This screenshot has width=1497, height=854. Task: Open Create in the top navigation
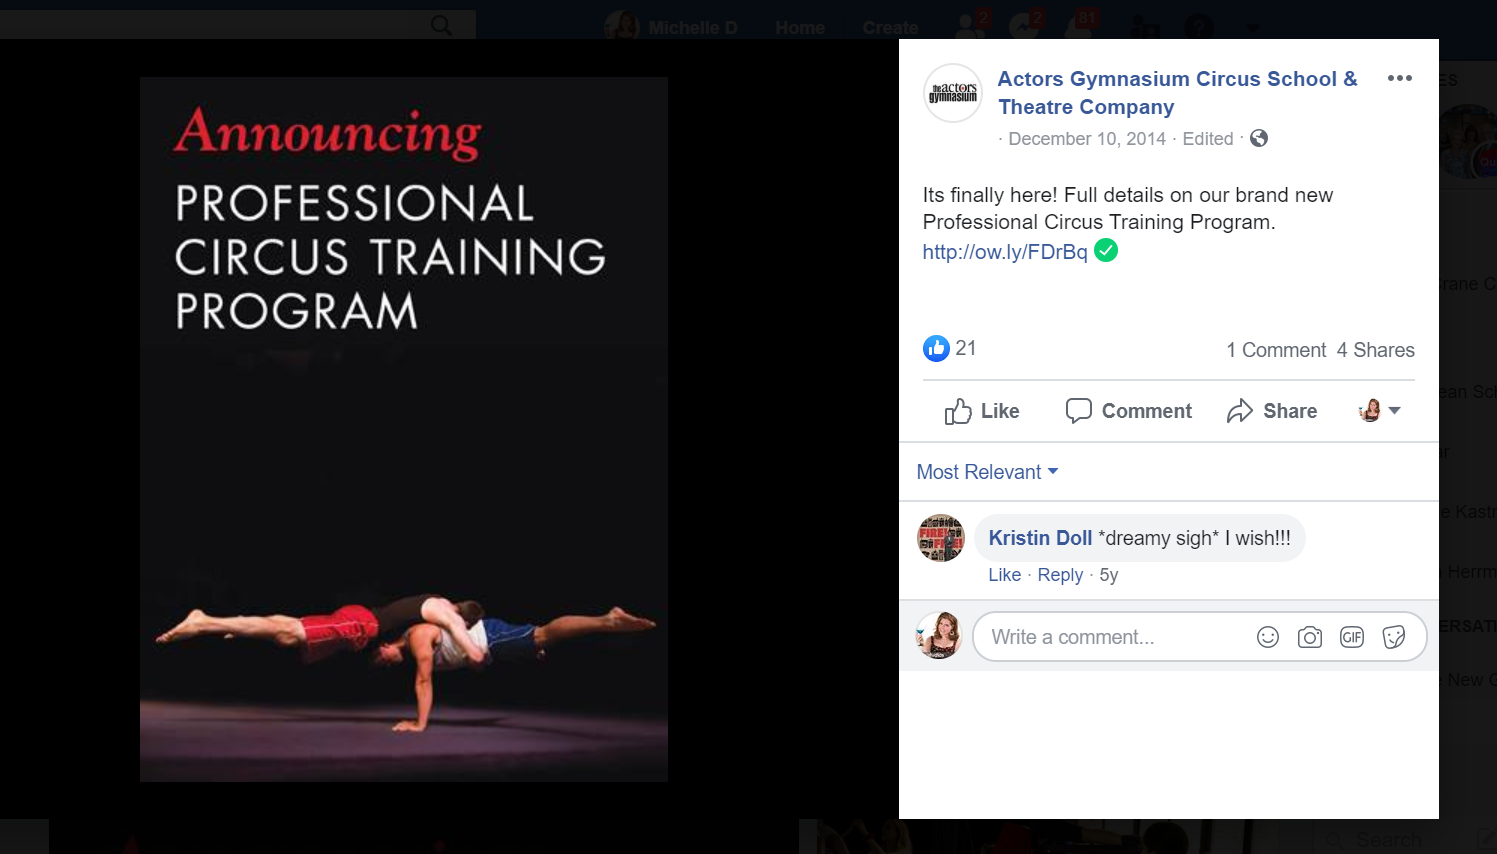click(x=890, y=28)
